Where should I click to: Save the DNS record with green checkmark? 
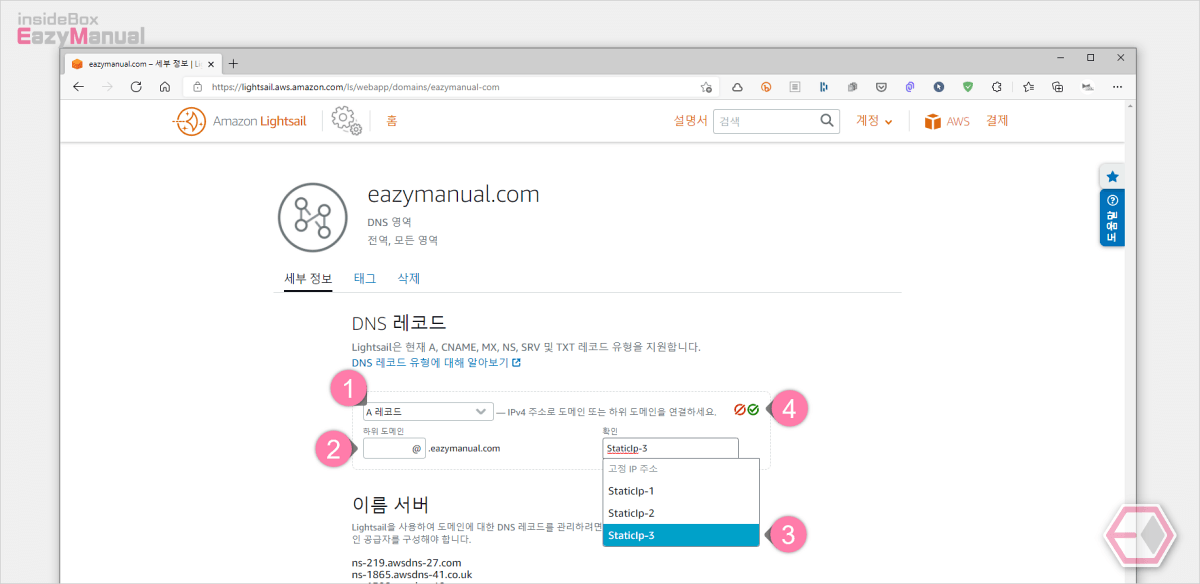753,410
